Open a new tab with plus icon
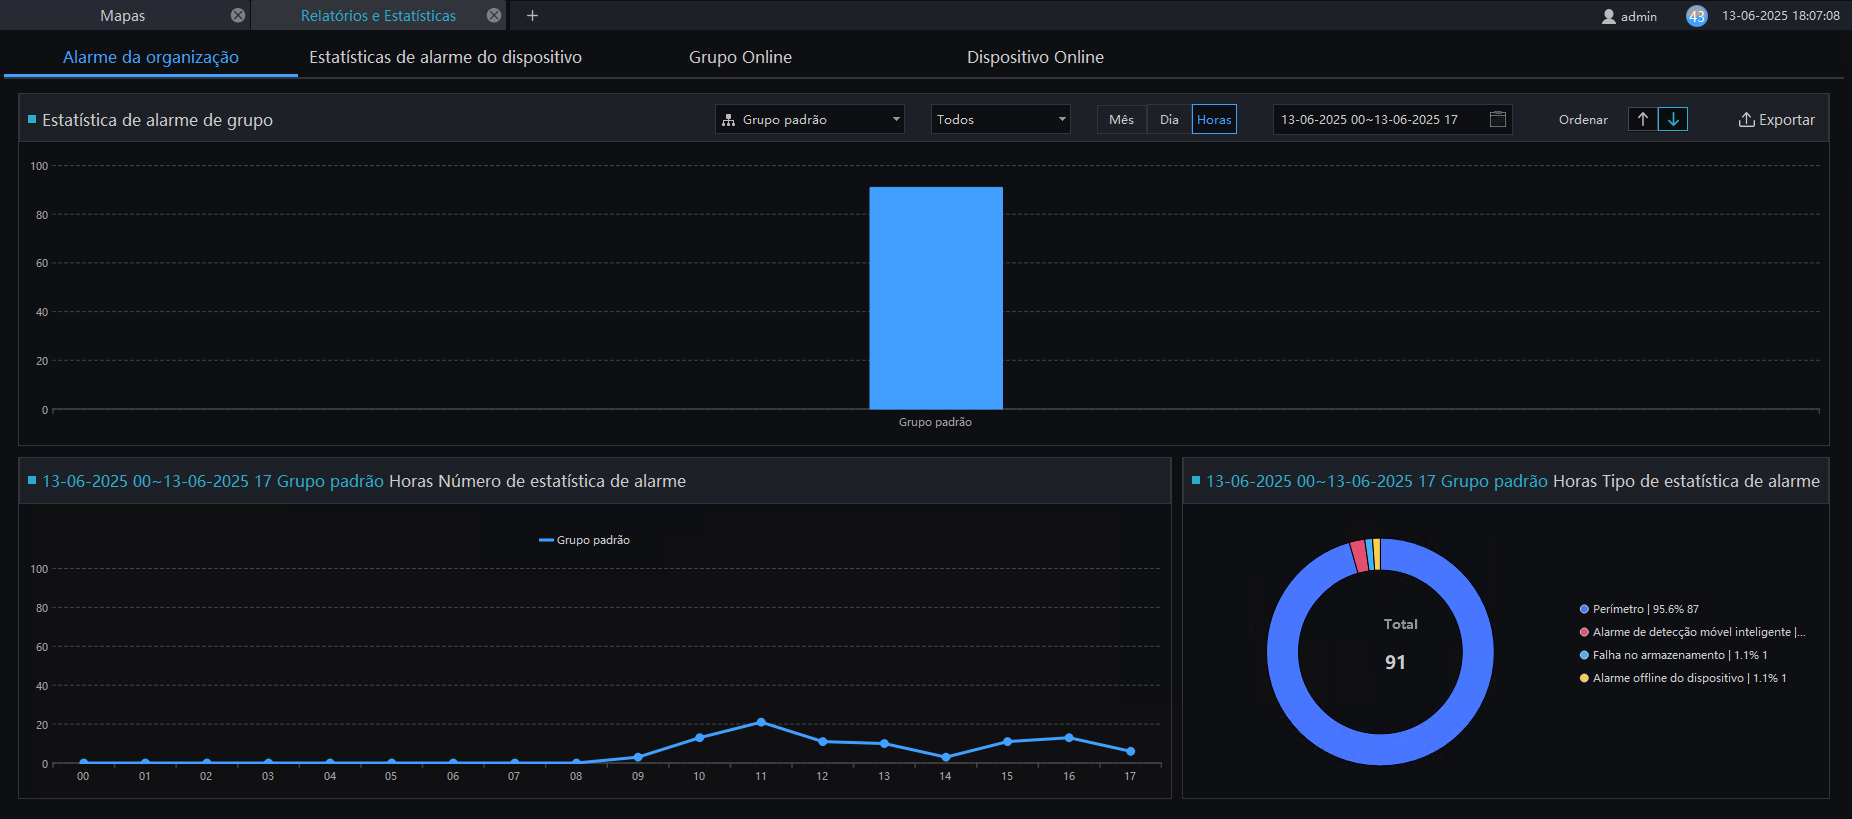Viewport: 1852px width, 819px height. [x=532, y=15]
